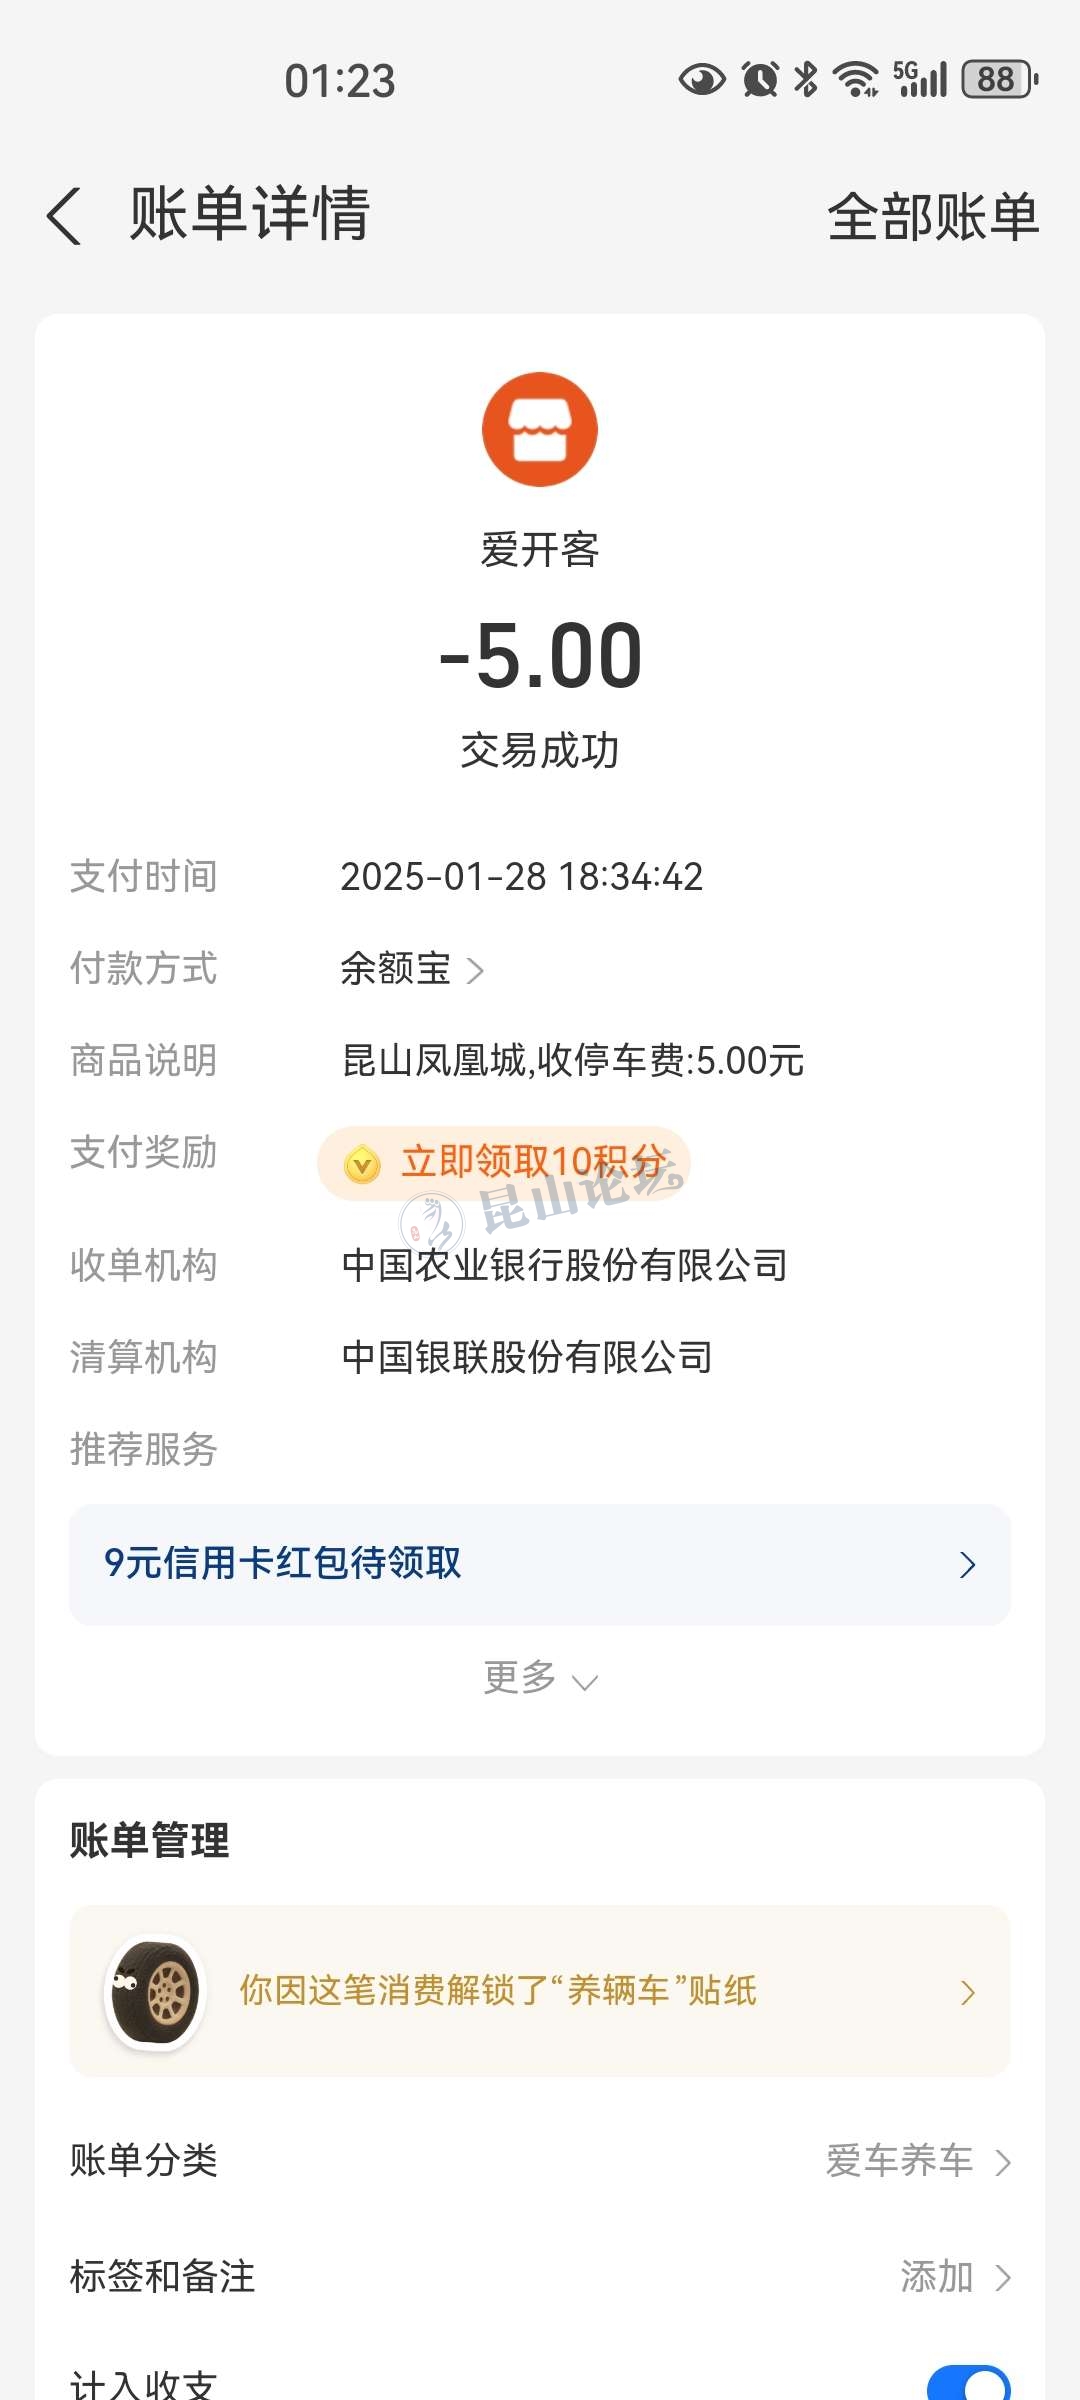Screen dimensions: 1080x2400
Task: Open the 余额宝 payment method chevron
Action: (x=476, y=970)
